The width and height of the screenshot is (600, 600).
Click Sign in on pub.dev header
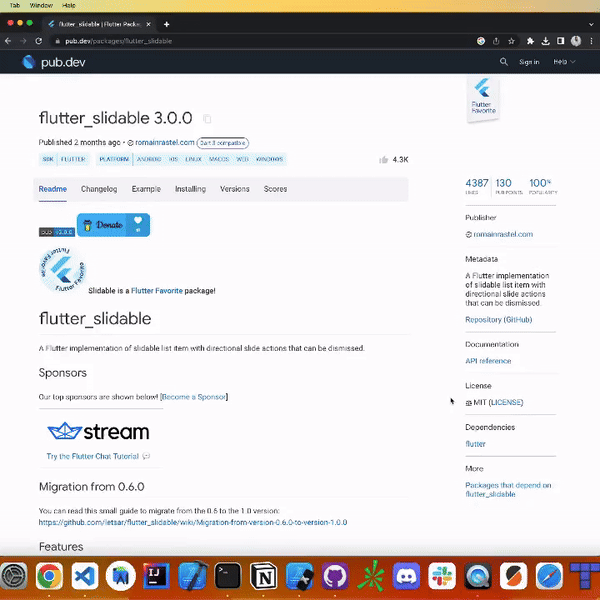click(x=529, y=62)
